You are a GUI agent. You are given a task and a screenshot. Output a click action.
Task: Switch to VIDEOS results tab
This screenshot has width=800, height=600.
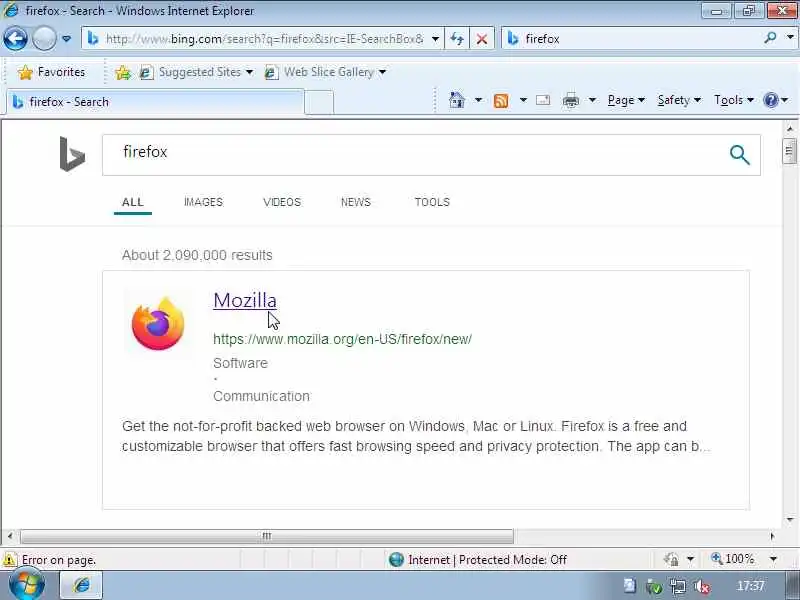[282, 202]
